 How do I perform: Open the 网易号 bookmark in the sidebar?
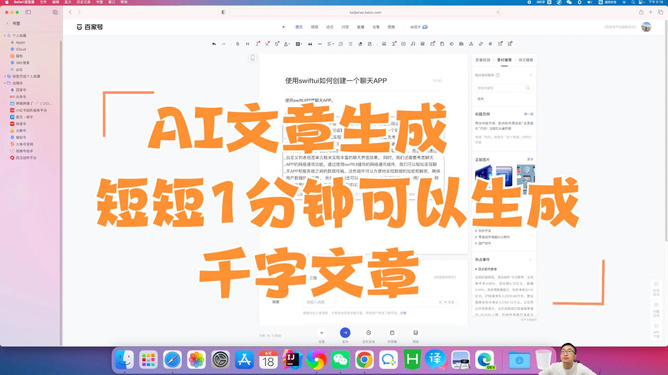21,124
